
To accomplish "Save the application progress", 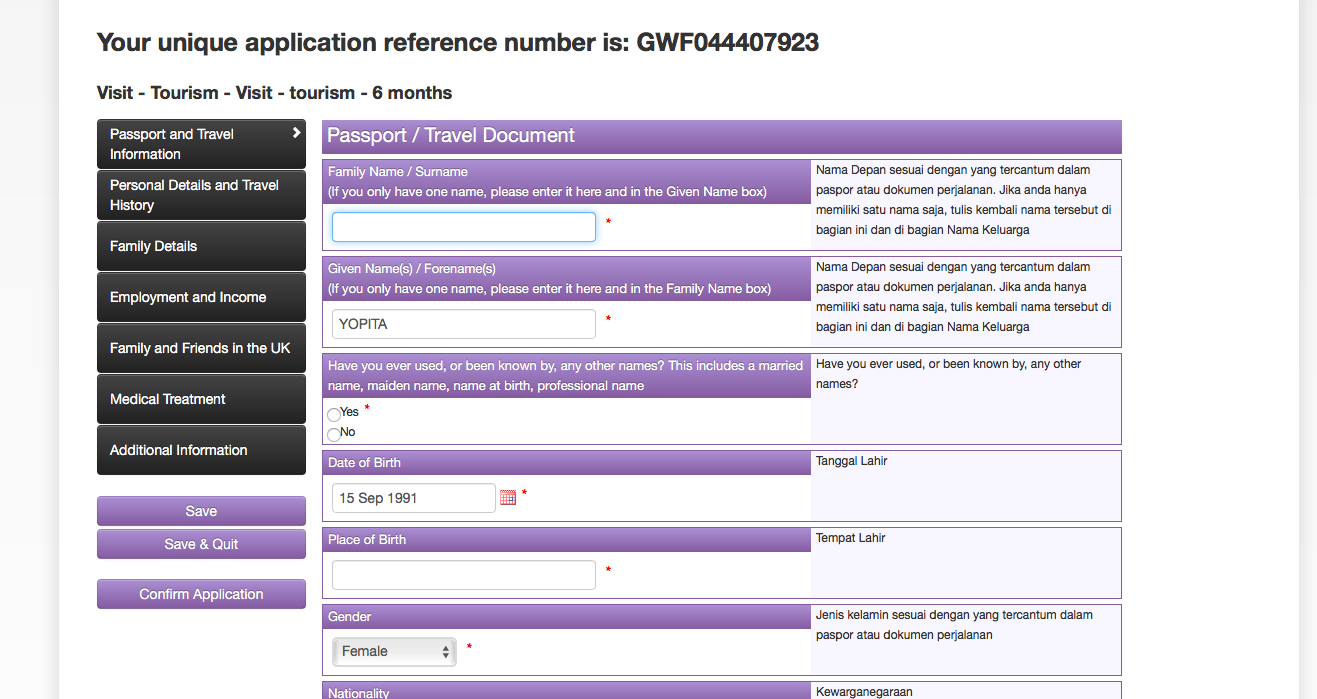I will 200,511.
